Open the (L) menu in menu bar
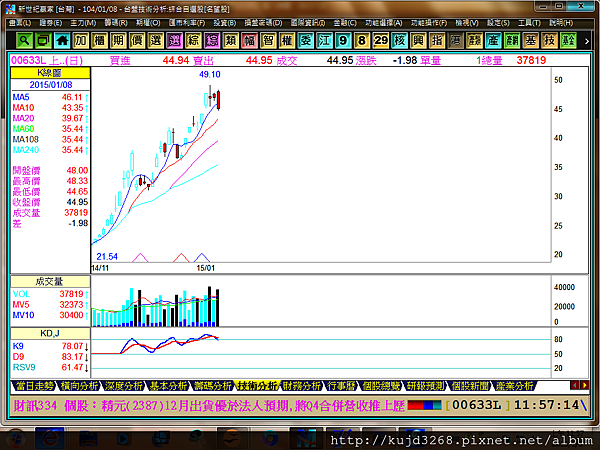Image resolution: width=600 pixels, height=450 pixels. click(20, 23)
